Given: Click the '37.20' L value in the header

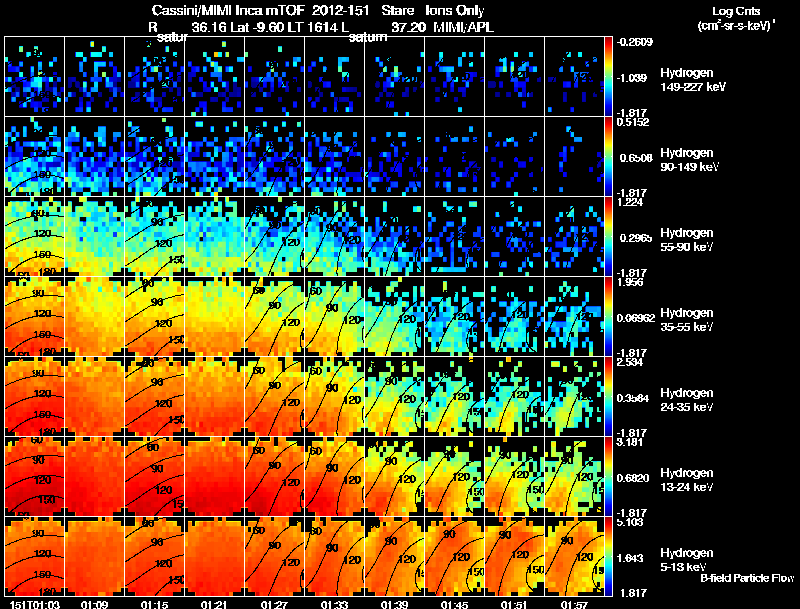Looking at the screenshot, I should tap(408, 27).
